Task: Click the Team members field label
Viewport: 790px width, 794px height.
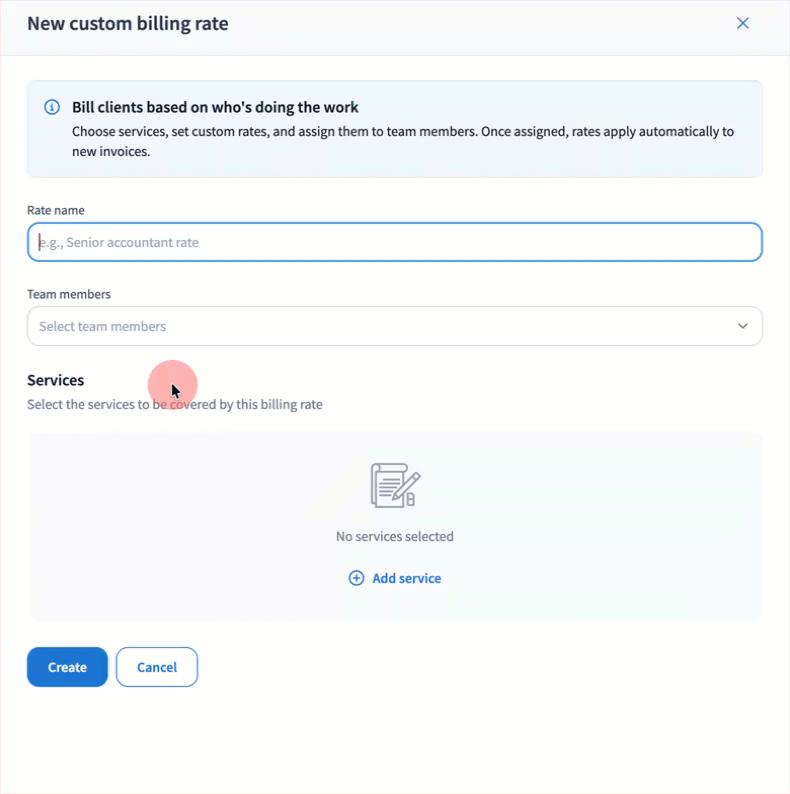Action: tap(69, 294)
